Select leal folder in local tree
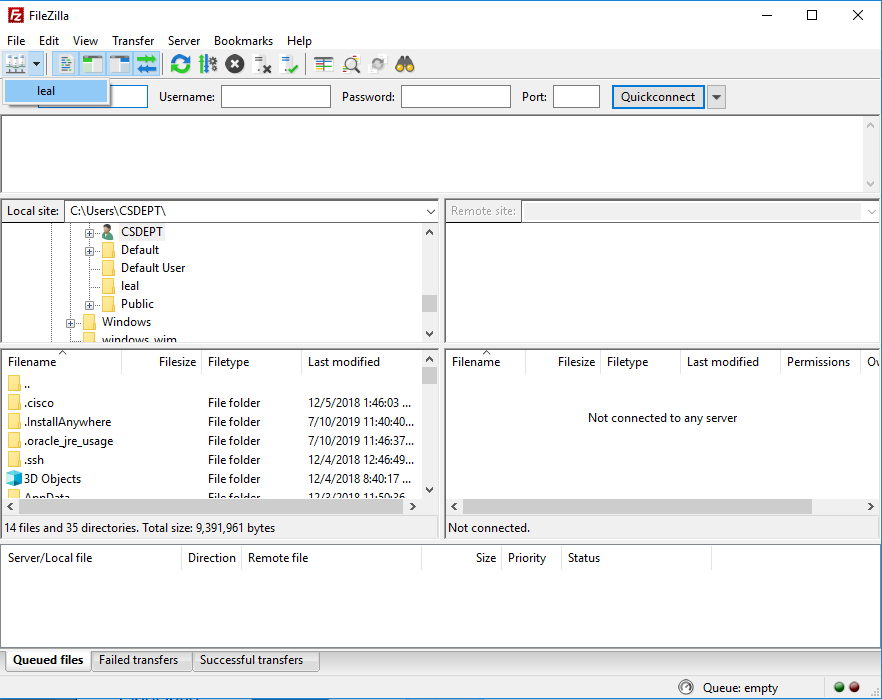Screen dimensions: 882x700 point(130,286)
